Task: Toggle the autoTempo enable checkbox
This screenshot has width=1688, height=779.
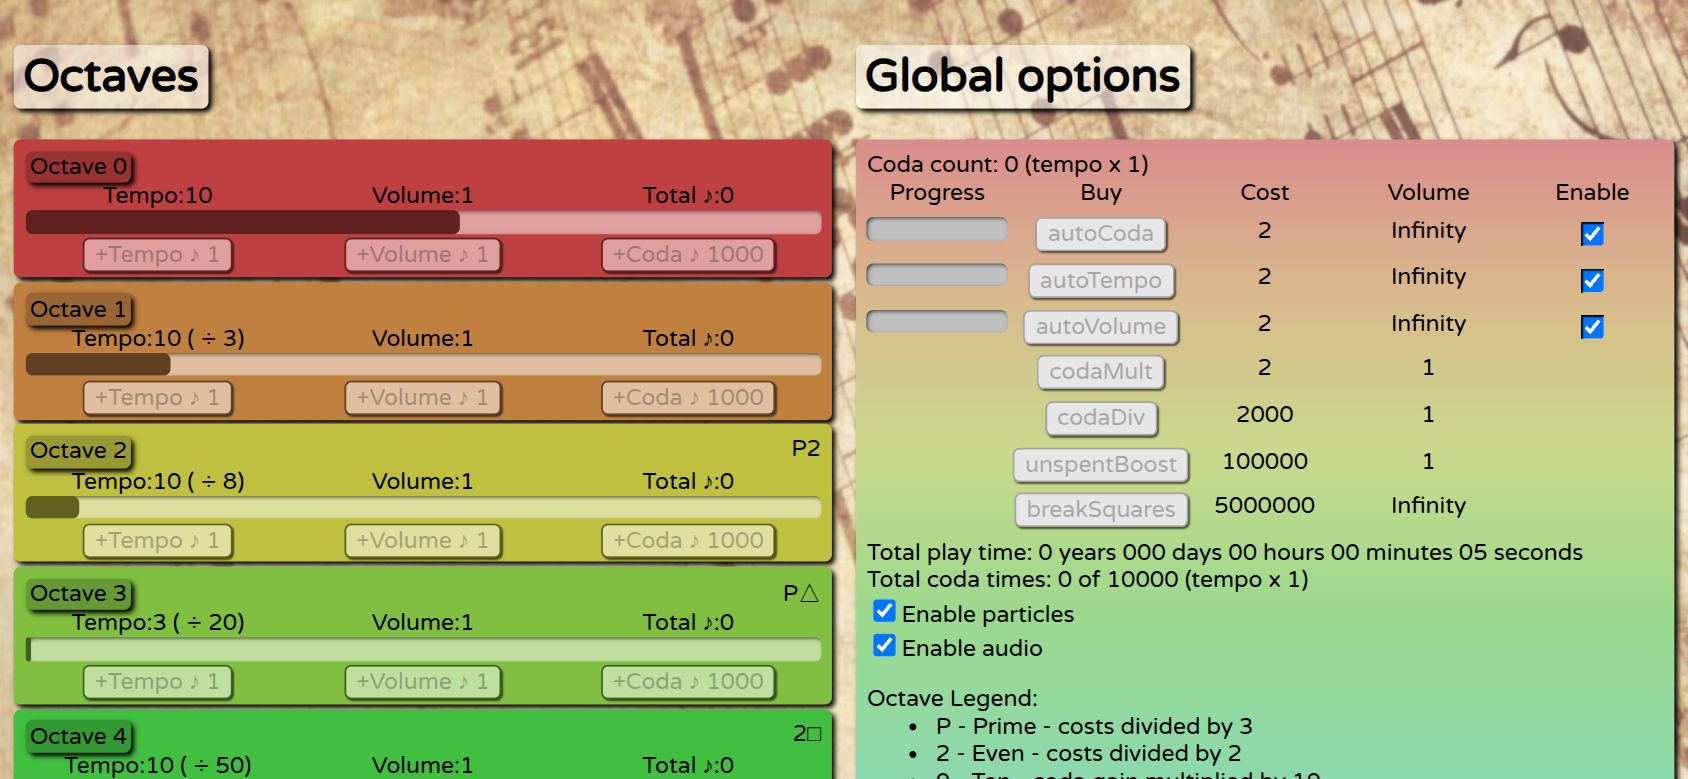Action: tap(1592, 281)
